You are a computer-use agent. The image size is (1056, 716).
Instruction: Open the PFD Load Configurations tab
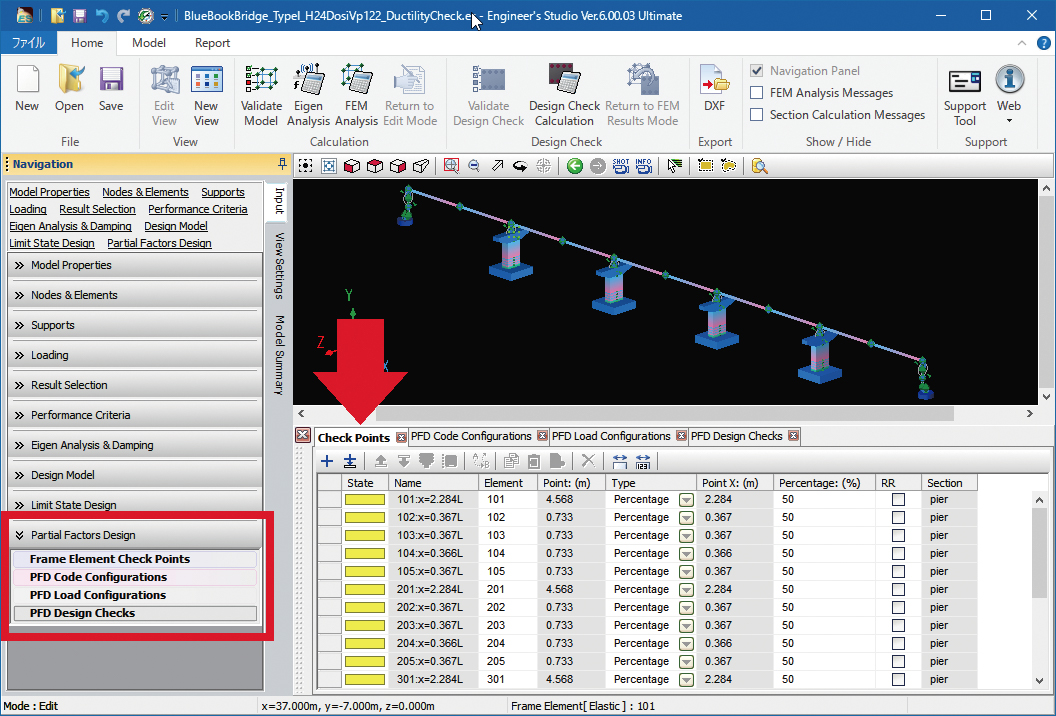pos(611,436)
